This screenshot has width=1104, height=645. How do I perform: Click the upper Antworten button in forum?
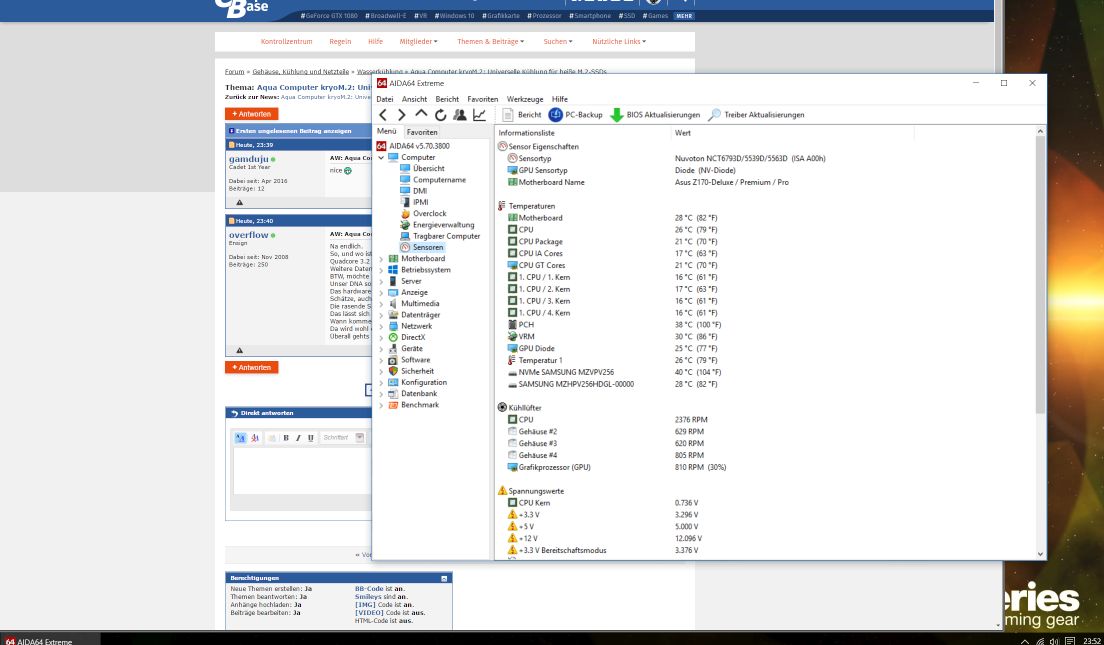[x=252, y=114]
